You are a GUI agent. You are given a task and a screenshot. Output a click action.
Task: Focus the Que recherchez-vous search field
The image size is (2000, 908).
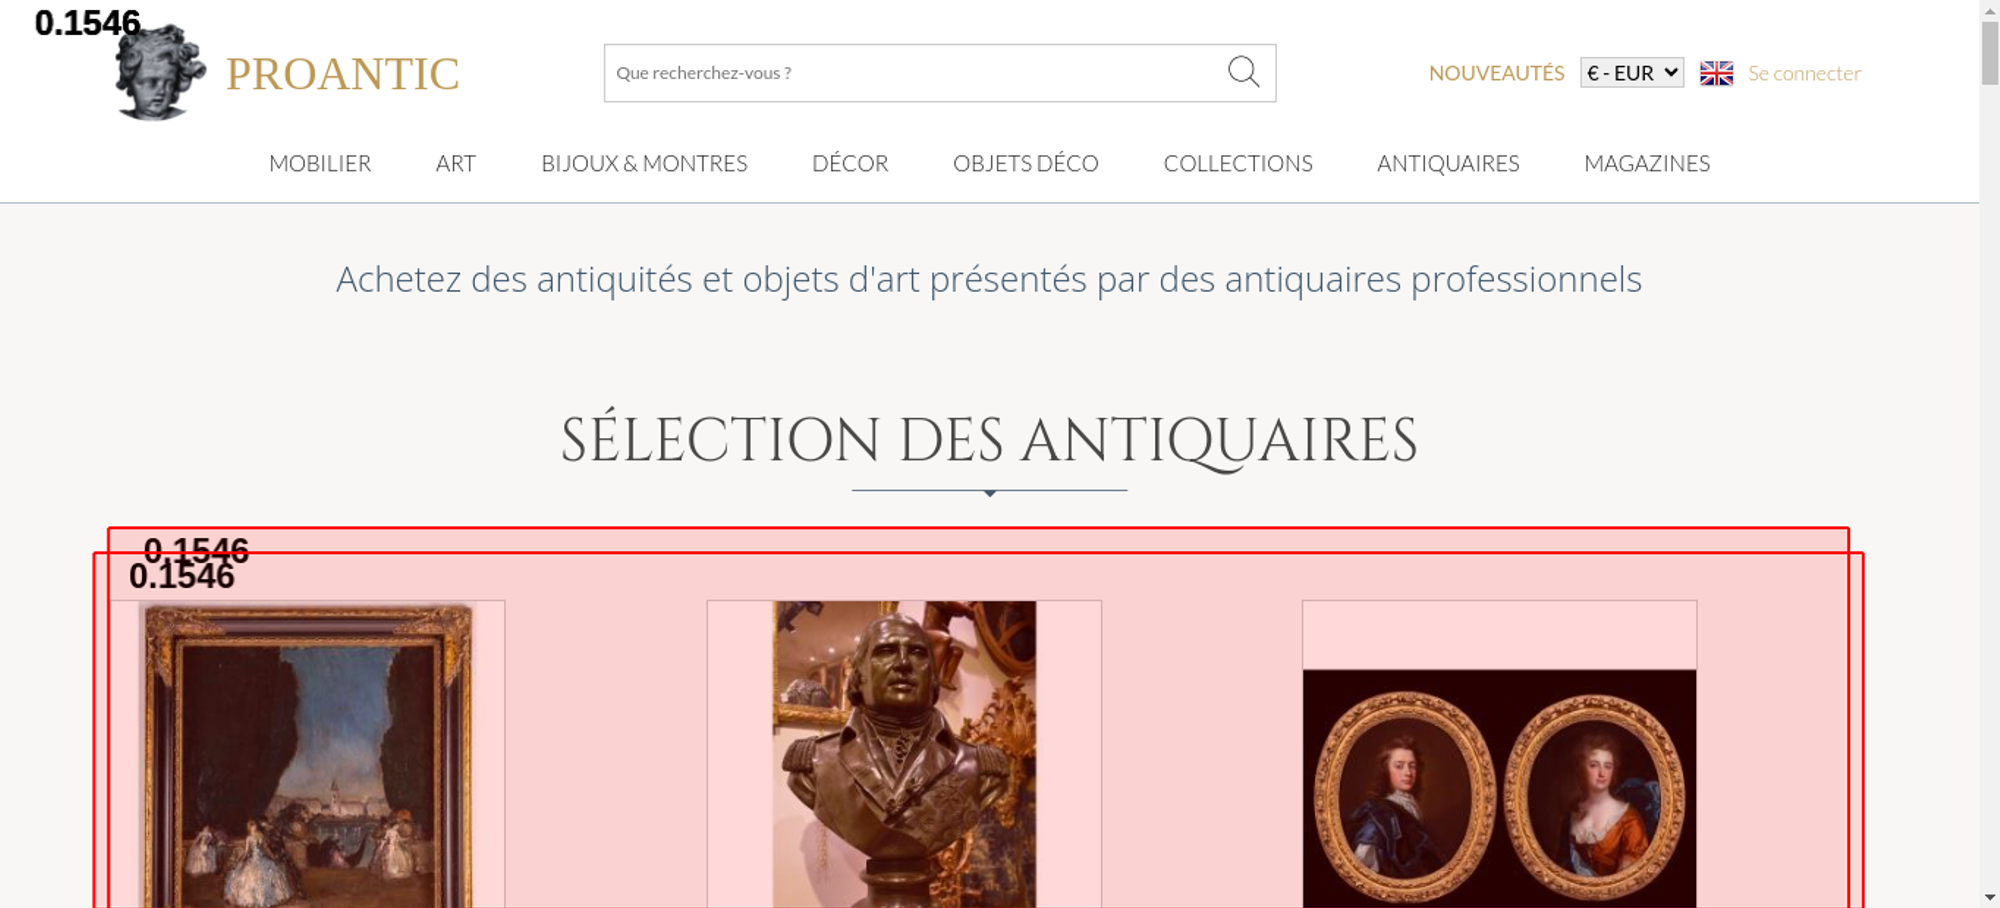915,73
